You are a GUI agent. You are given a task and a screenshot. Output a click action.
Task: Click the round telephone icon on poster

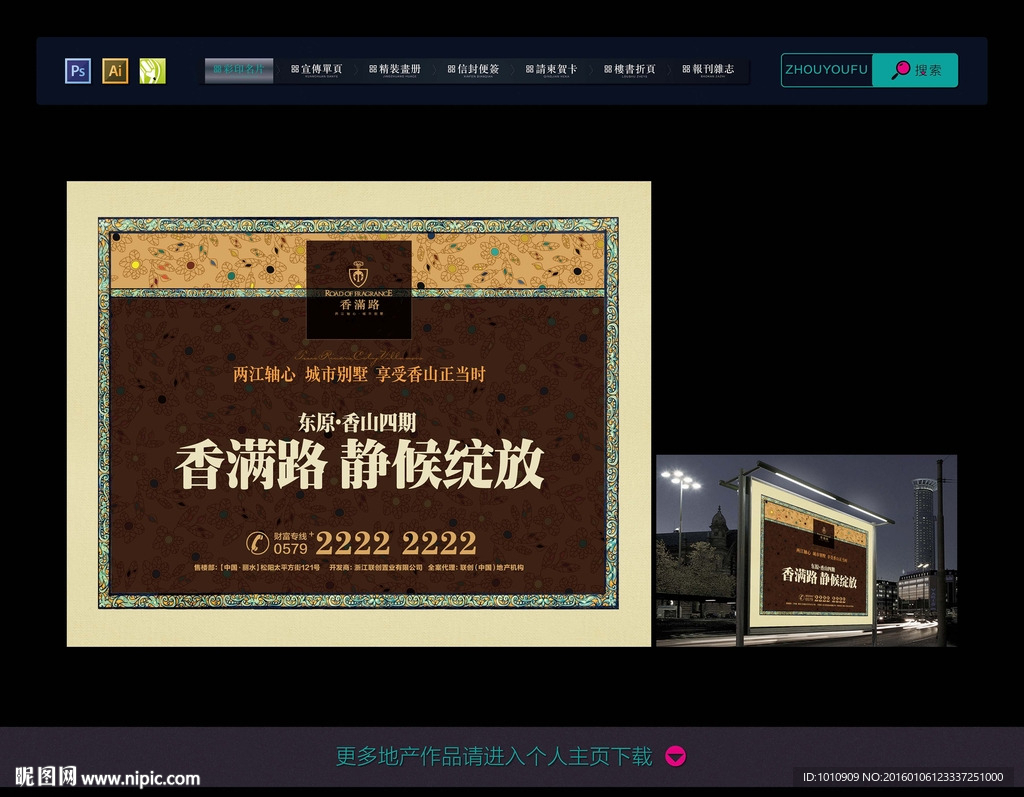[x=257, y=543]
